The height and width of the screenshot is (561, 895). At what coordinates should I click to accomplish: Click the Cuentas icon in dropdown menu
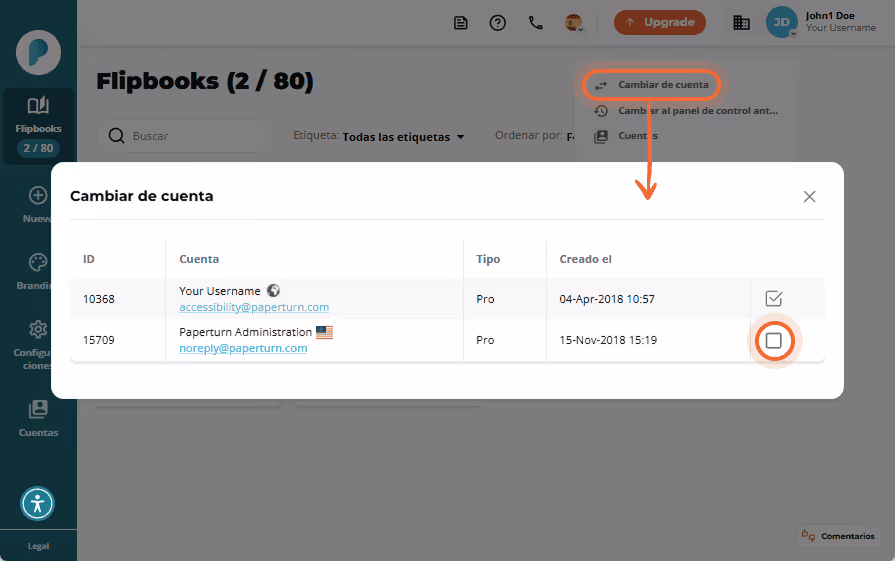click(601, 136)
